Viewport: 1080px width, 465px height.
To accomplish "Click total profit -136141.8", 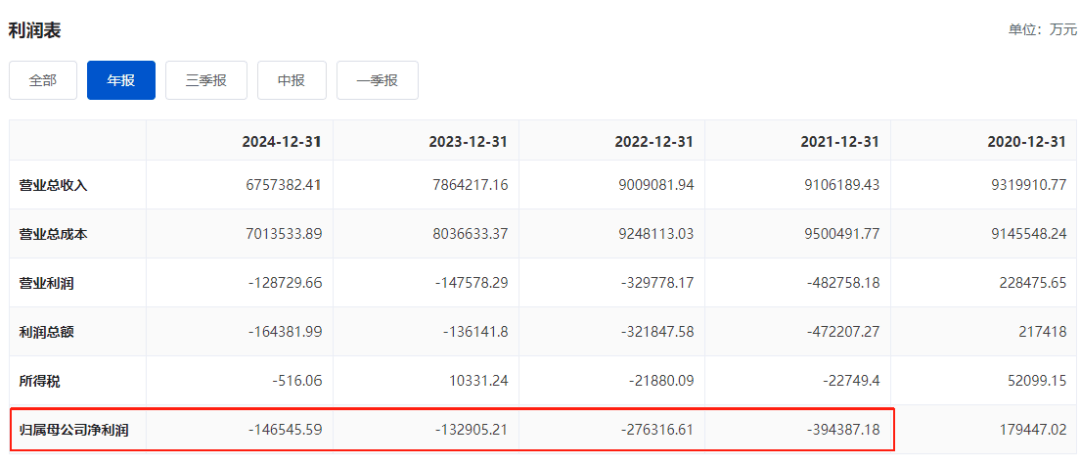I will [x=475, y=331].
